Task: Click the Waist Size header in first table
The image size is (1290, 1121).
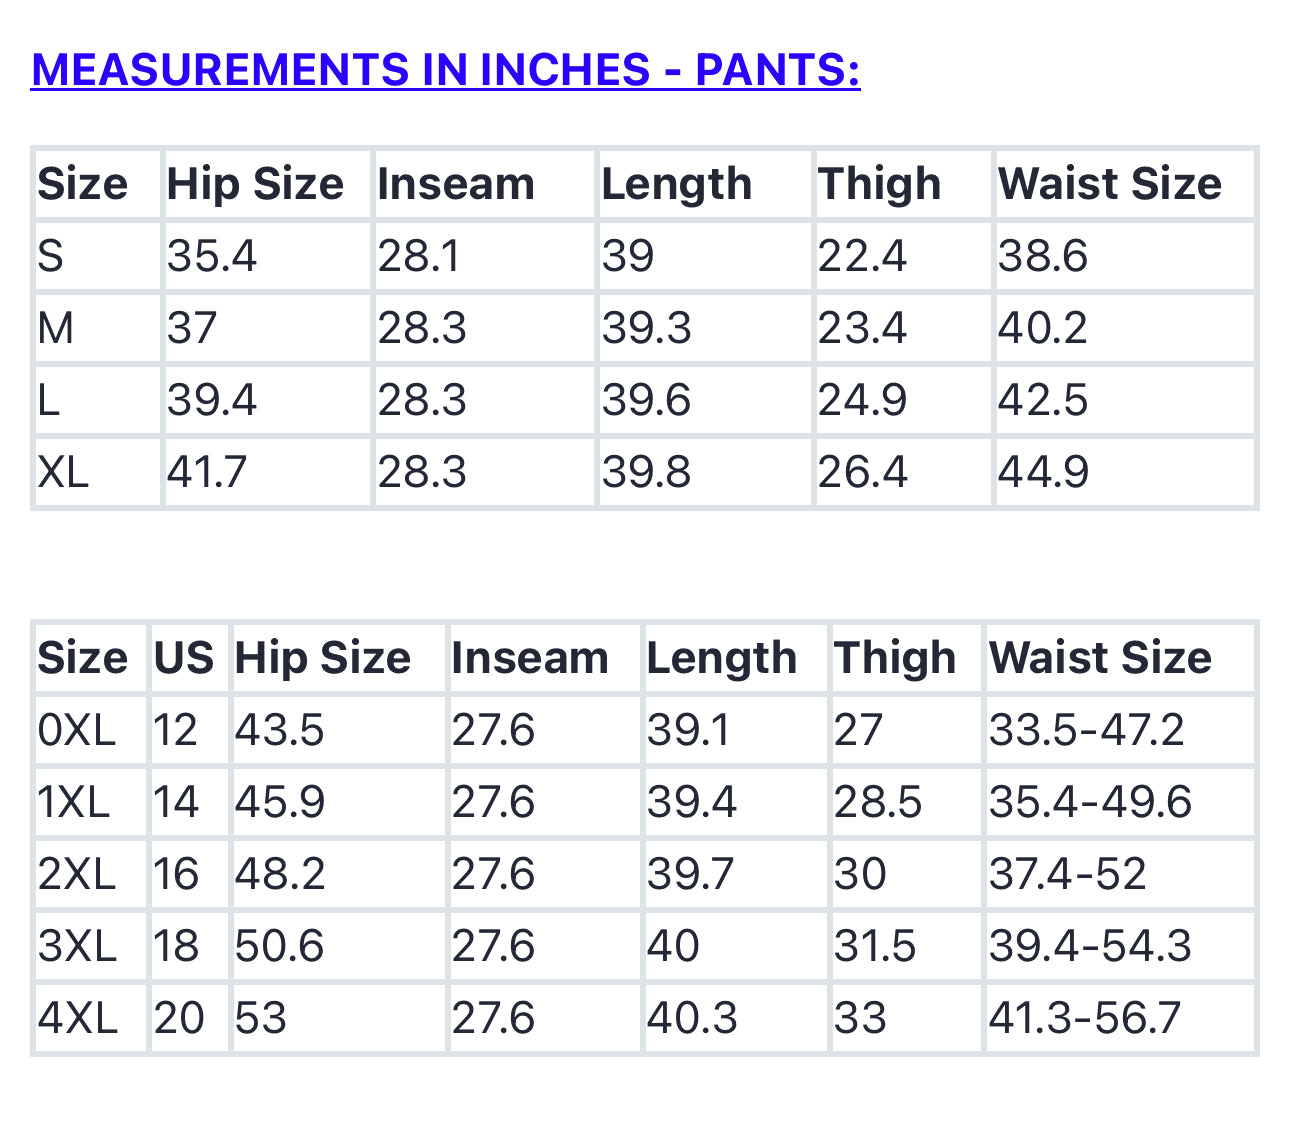Action: pos(1109,184)
